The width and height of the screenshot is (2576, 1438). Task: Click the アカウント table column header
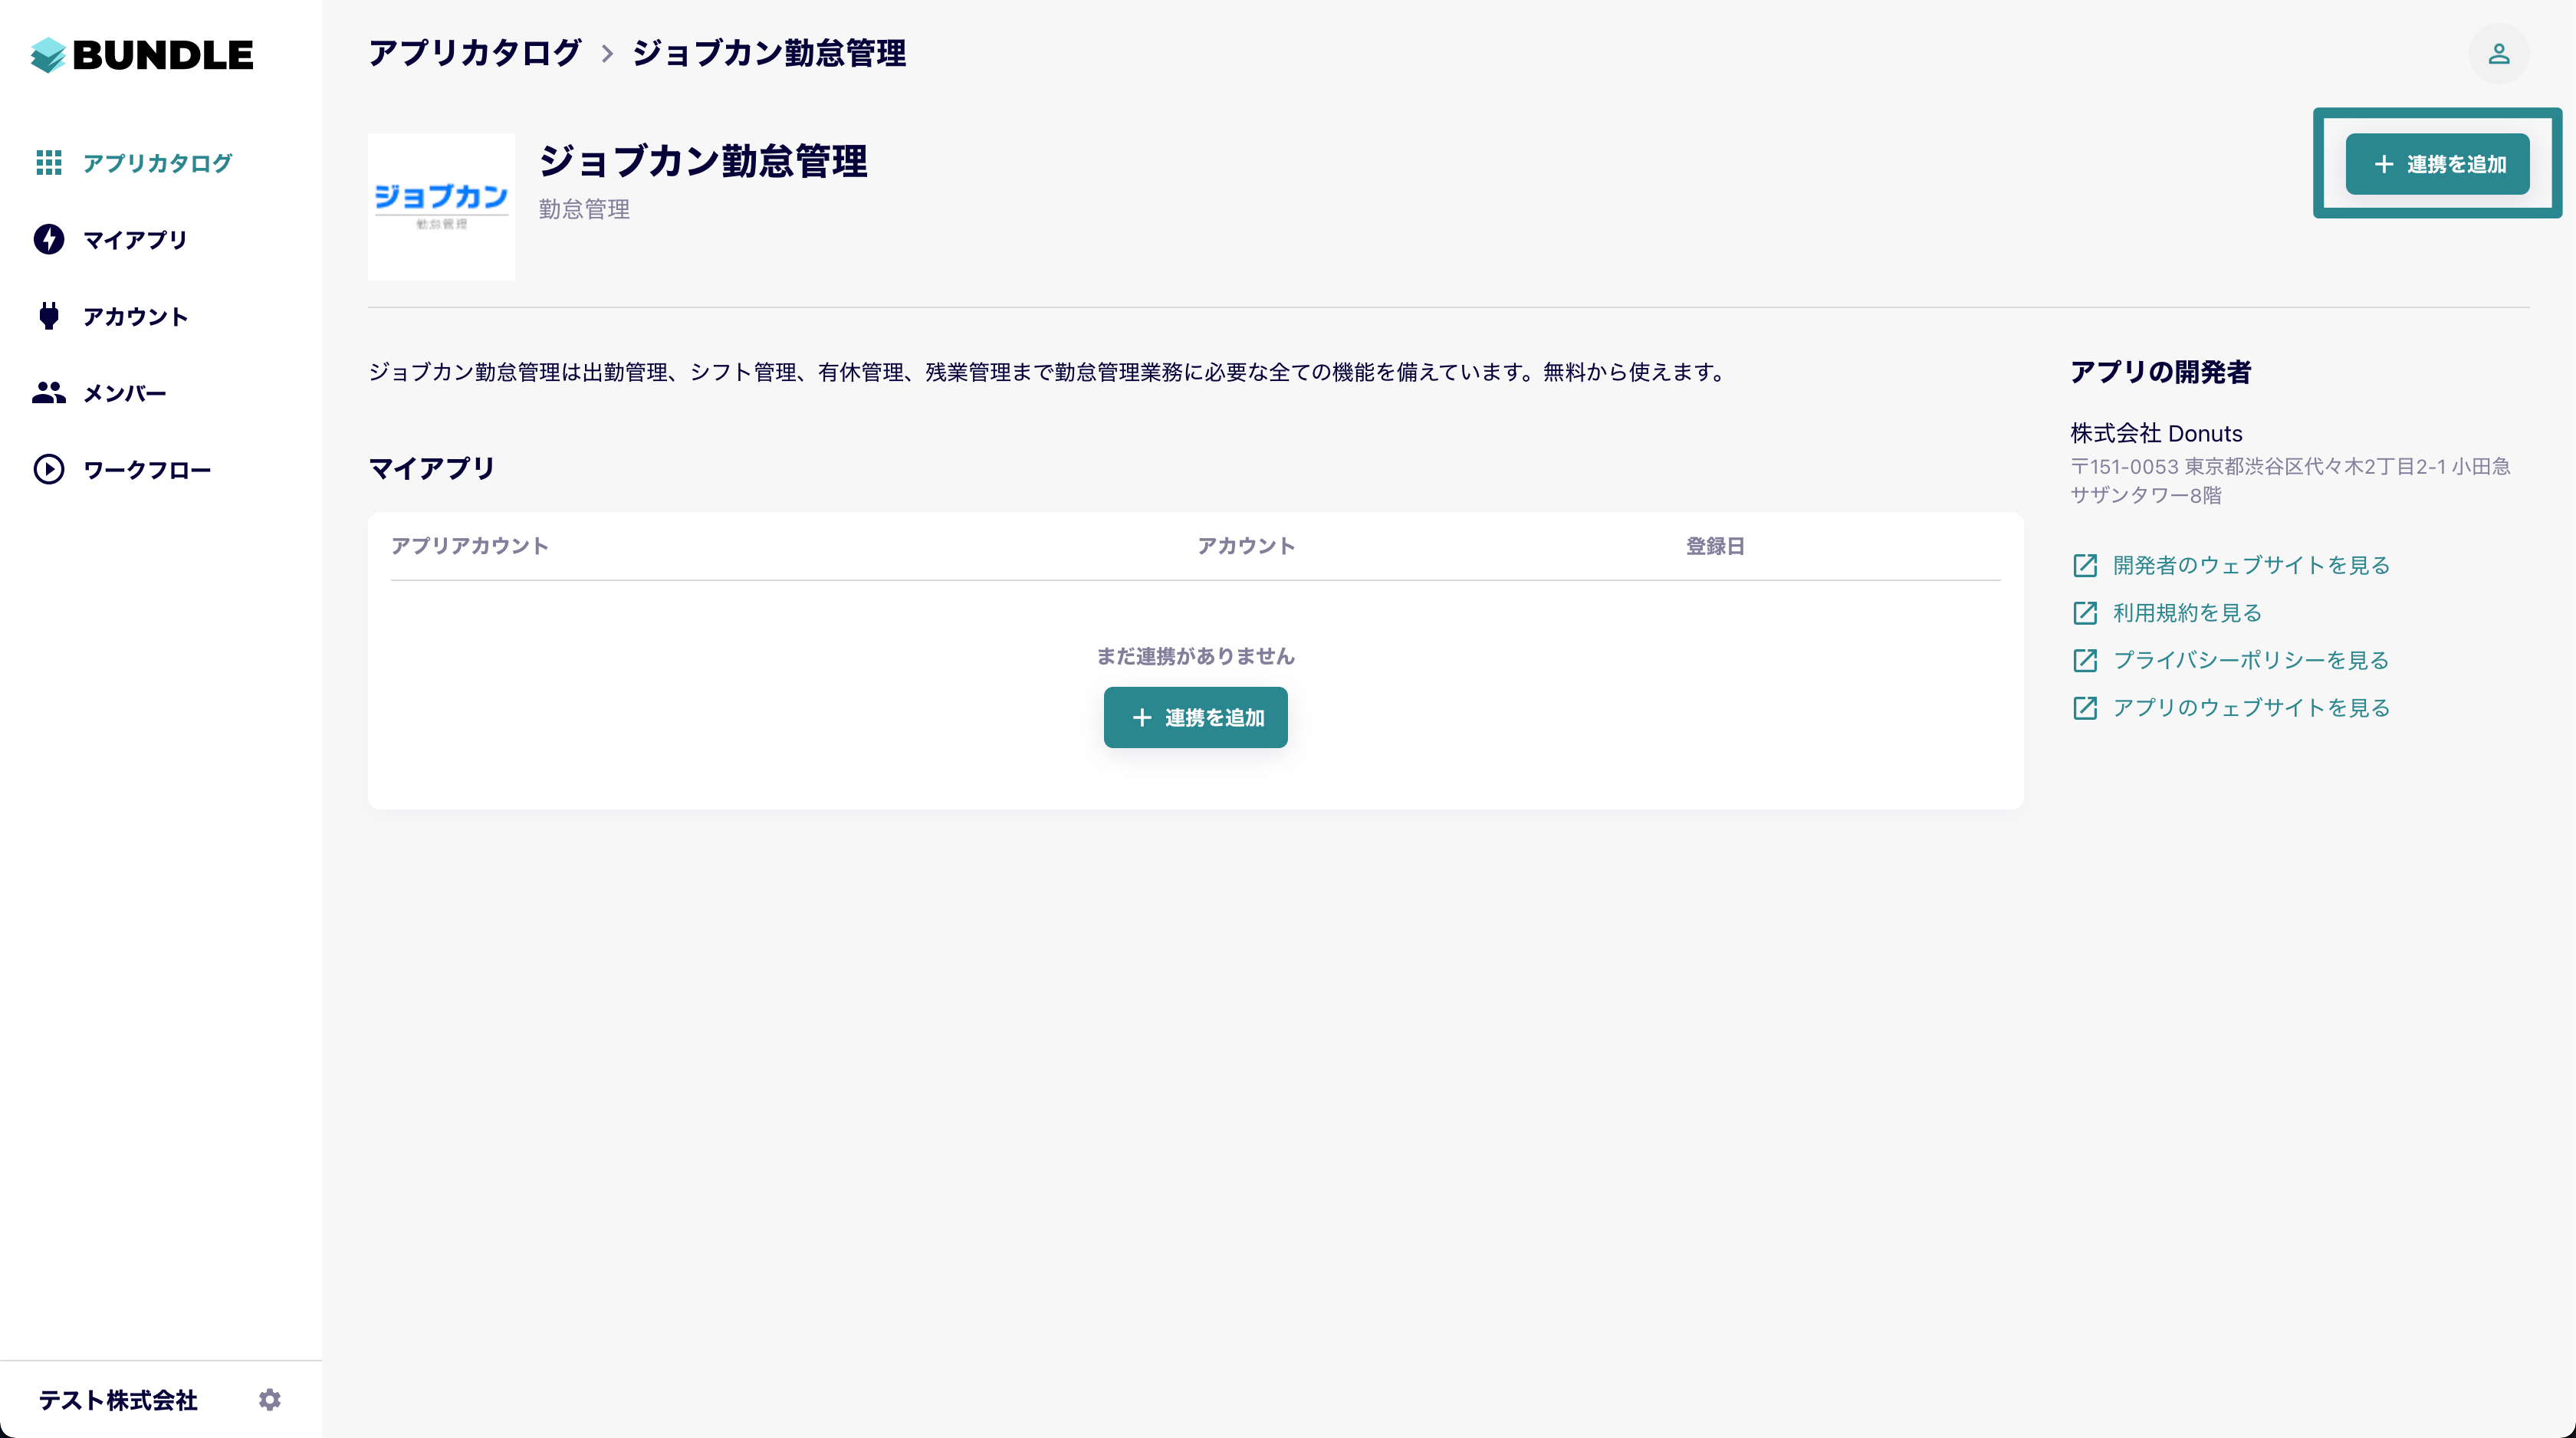[x=1246, y=546]
